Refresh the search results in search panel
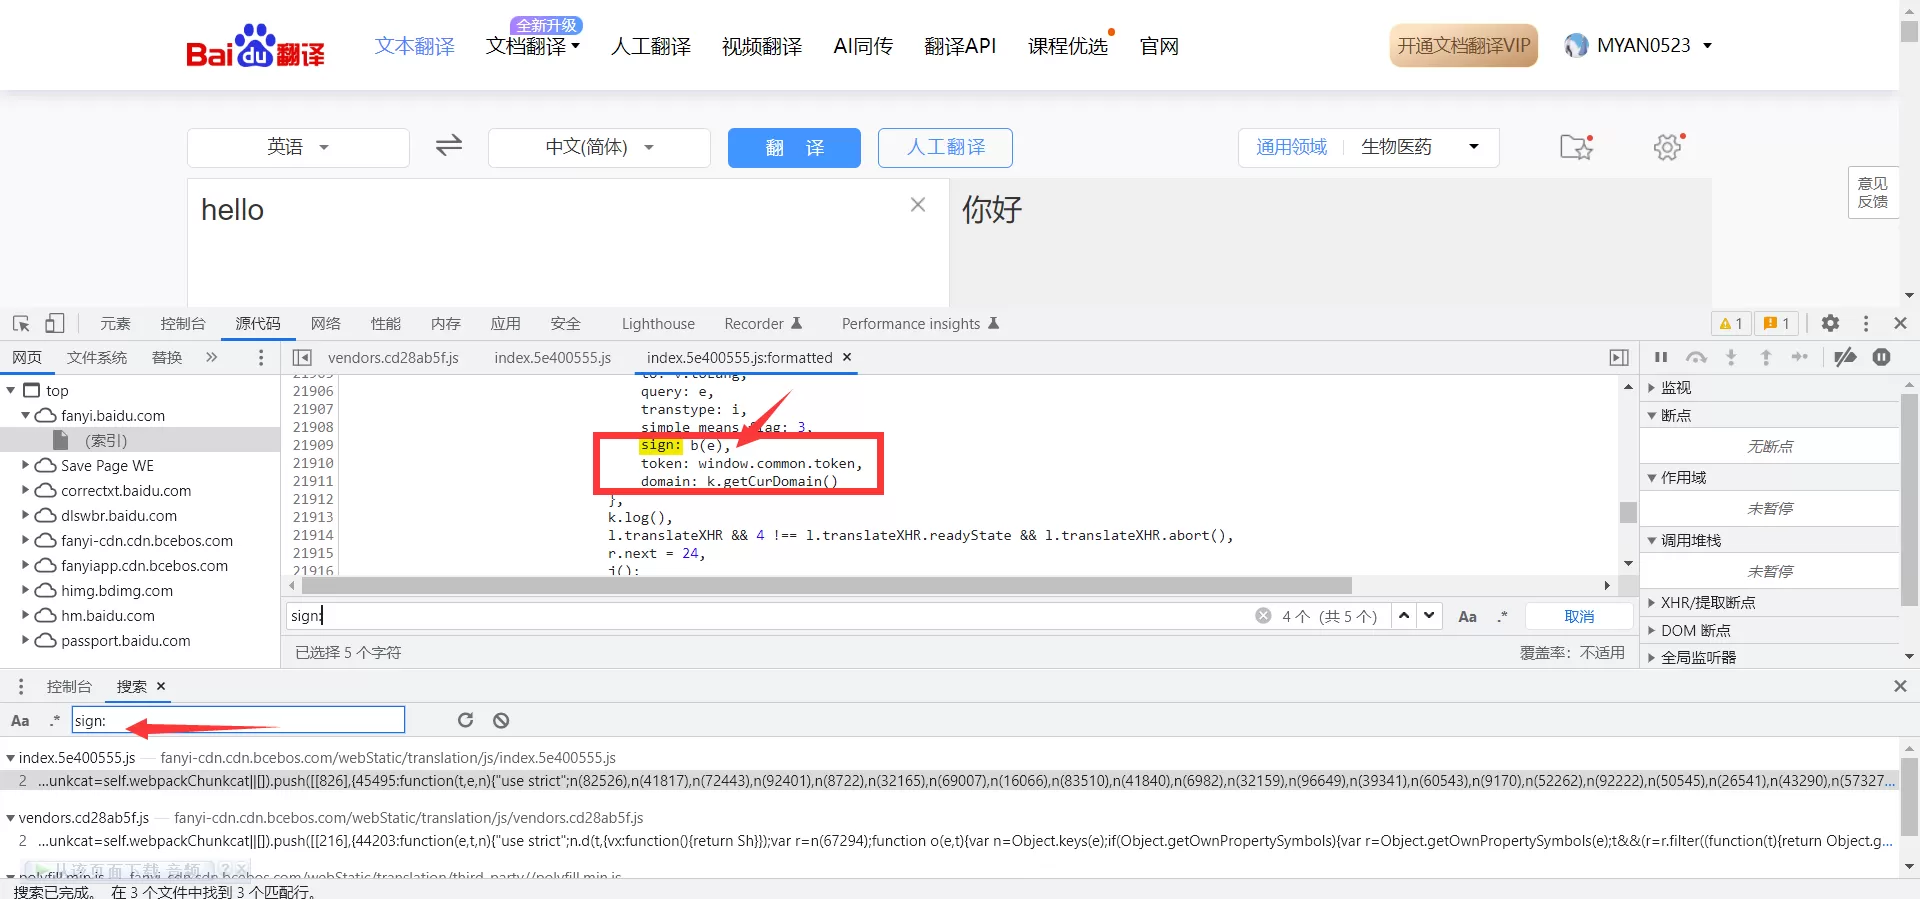The image size is (1920, 899). click(465, 720)
